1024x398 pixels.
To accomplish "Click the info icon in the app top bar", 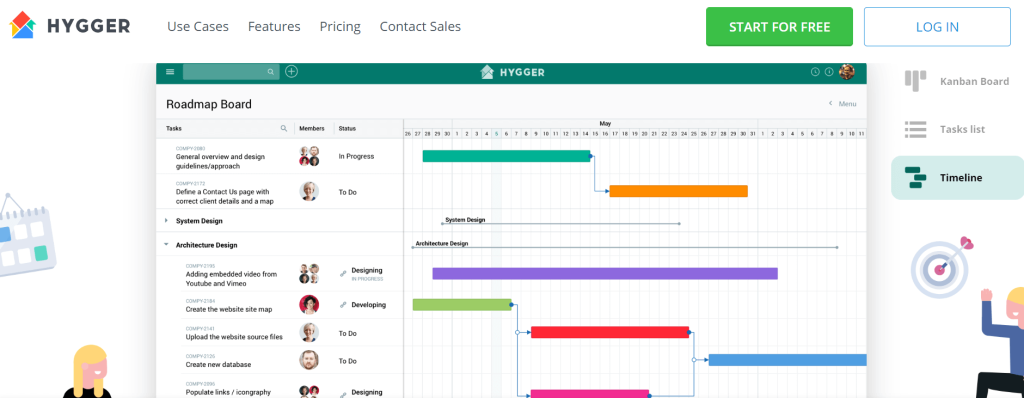I will point(829,72).
